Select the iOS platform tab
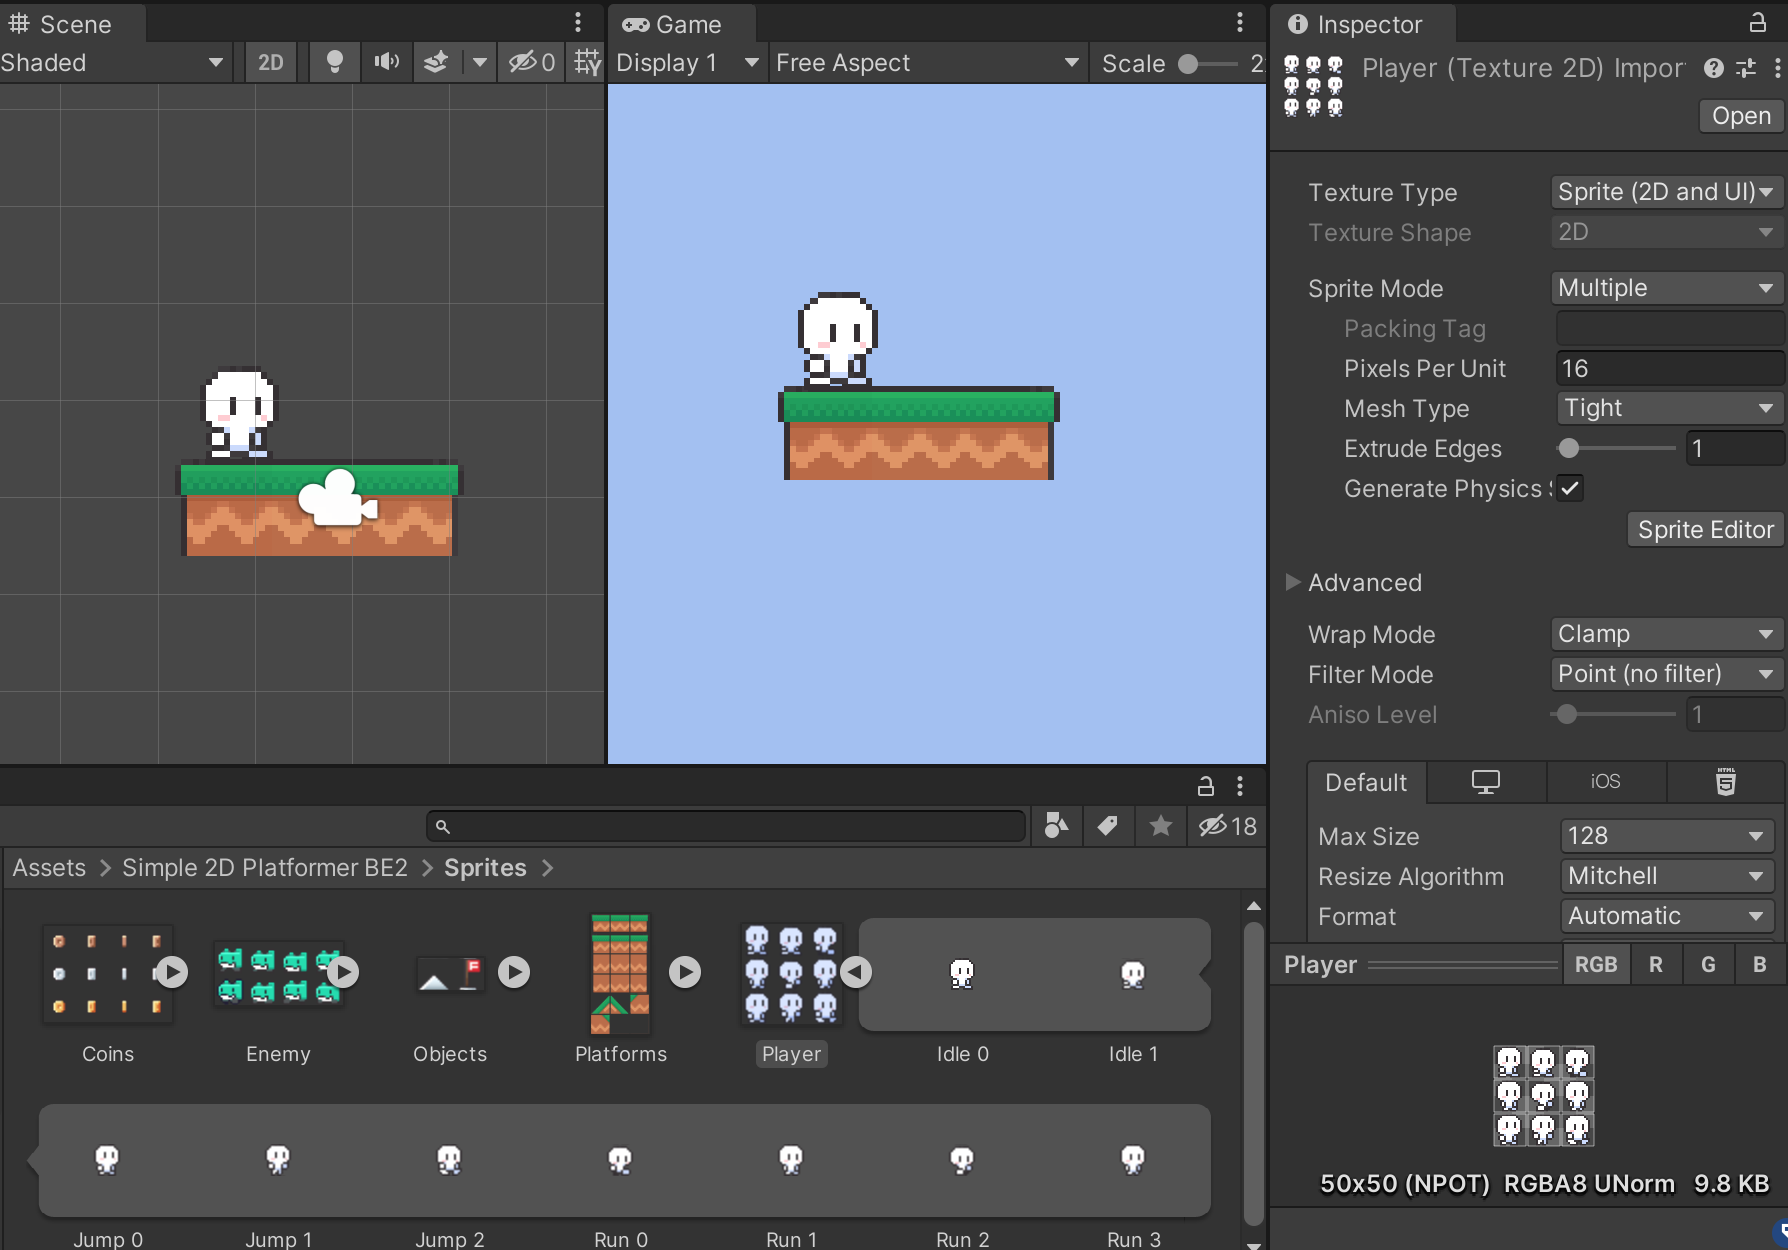 [x=1605, y=782]
